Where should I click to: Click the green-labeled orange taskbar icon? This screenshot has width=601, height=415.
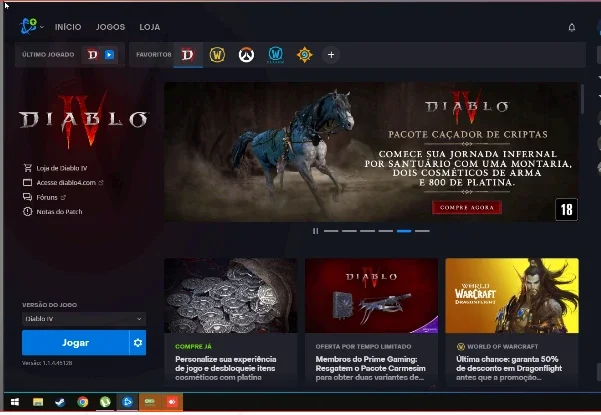149,402
